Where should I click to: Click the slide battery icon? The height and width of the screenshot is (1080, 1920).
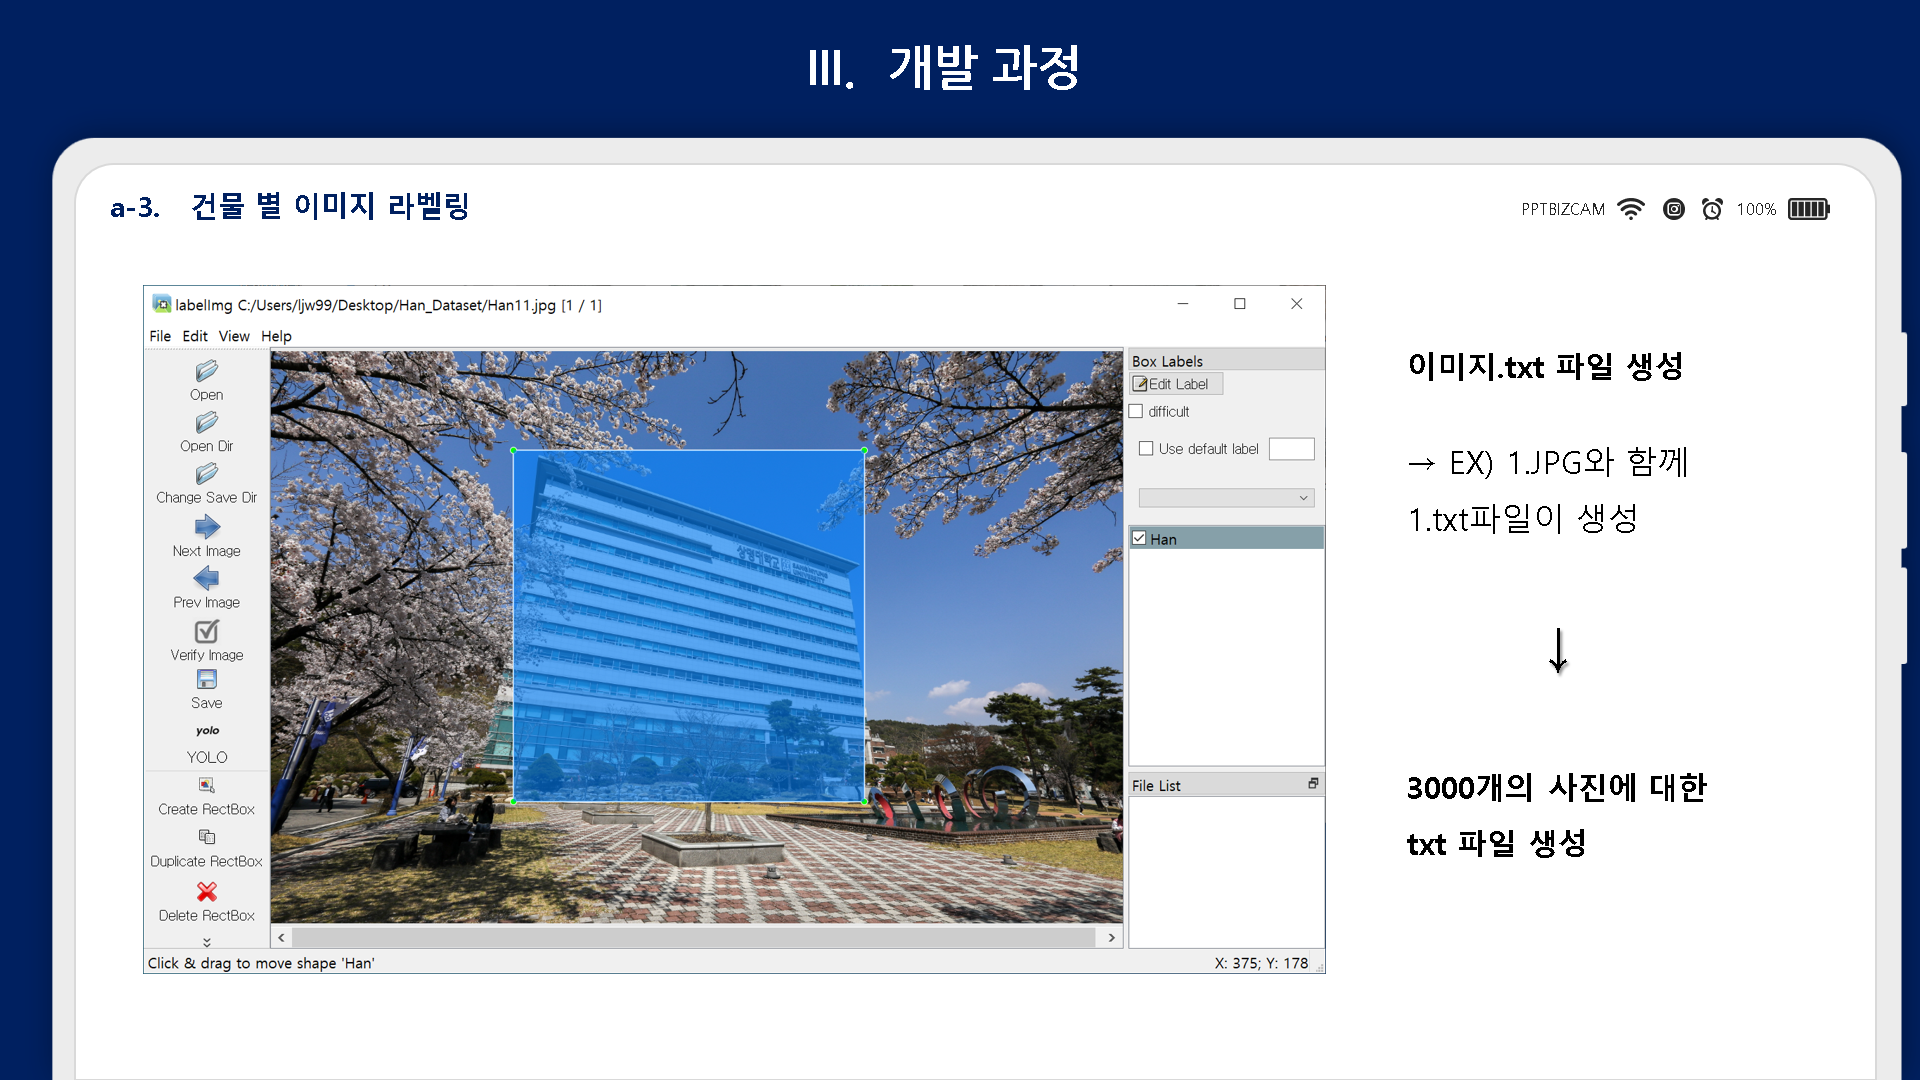tap(1808, 209)
